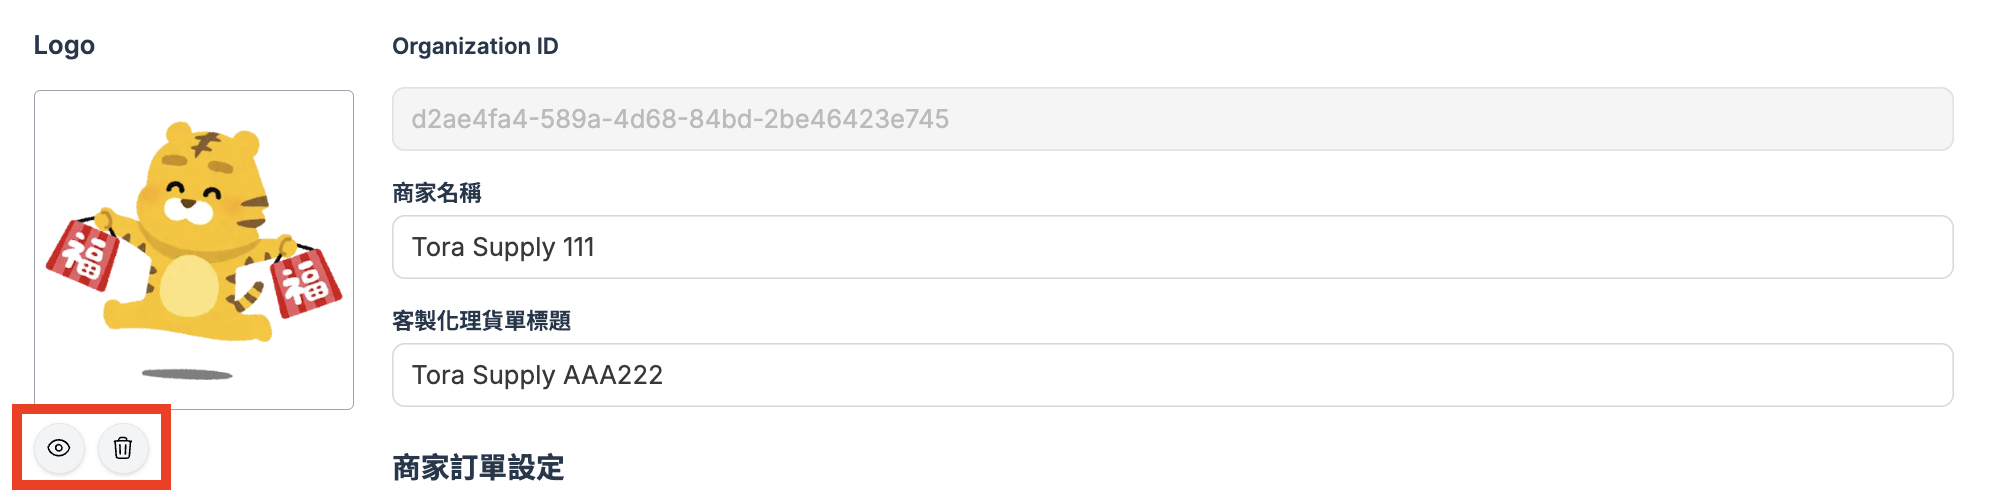Click the tiger logo thumbnail

click(194, 249)
